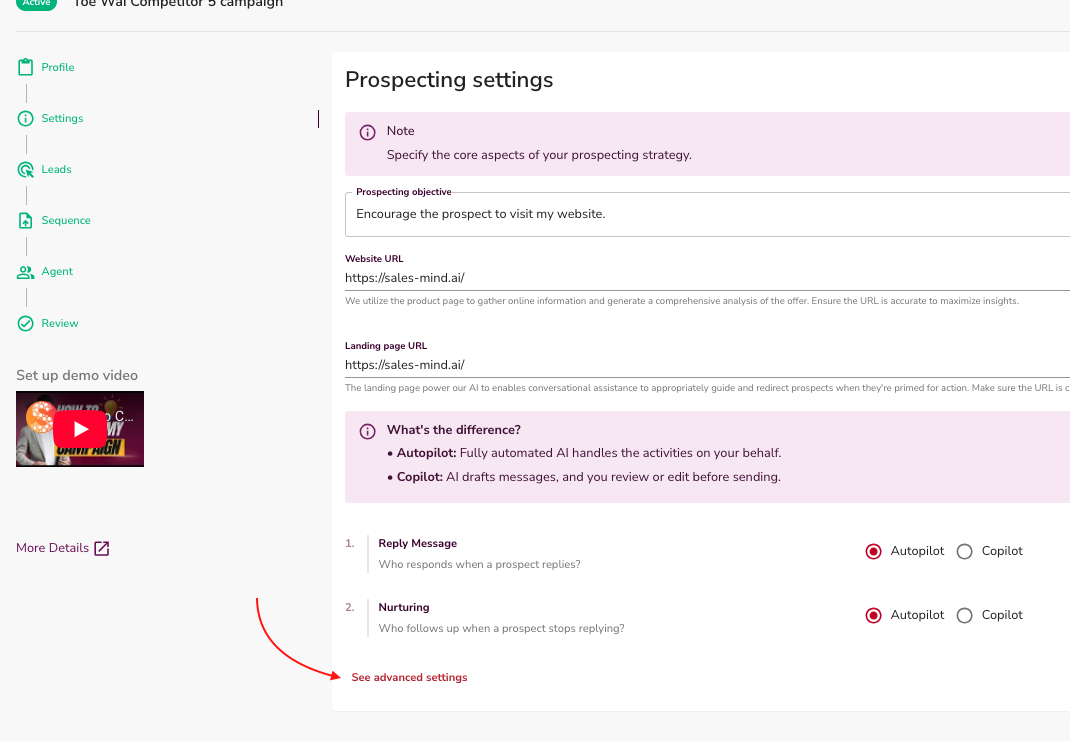Click the info icon in the Note banner
Screen dimensions: 1070x741
367,132
